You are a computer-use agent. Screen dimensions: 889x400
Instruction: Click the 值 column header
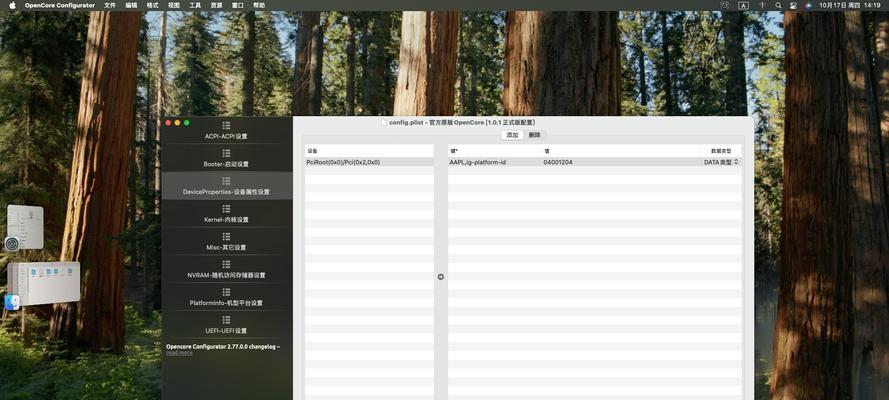click(x=621, y=151)
